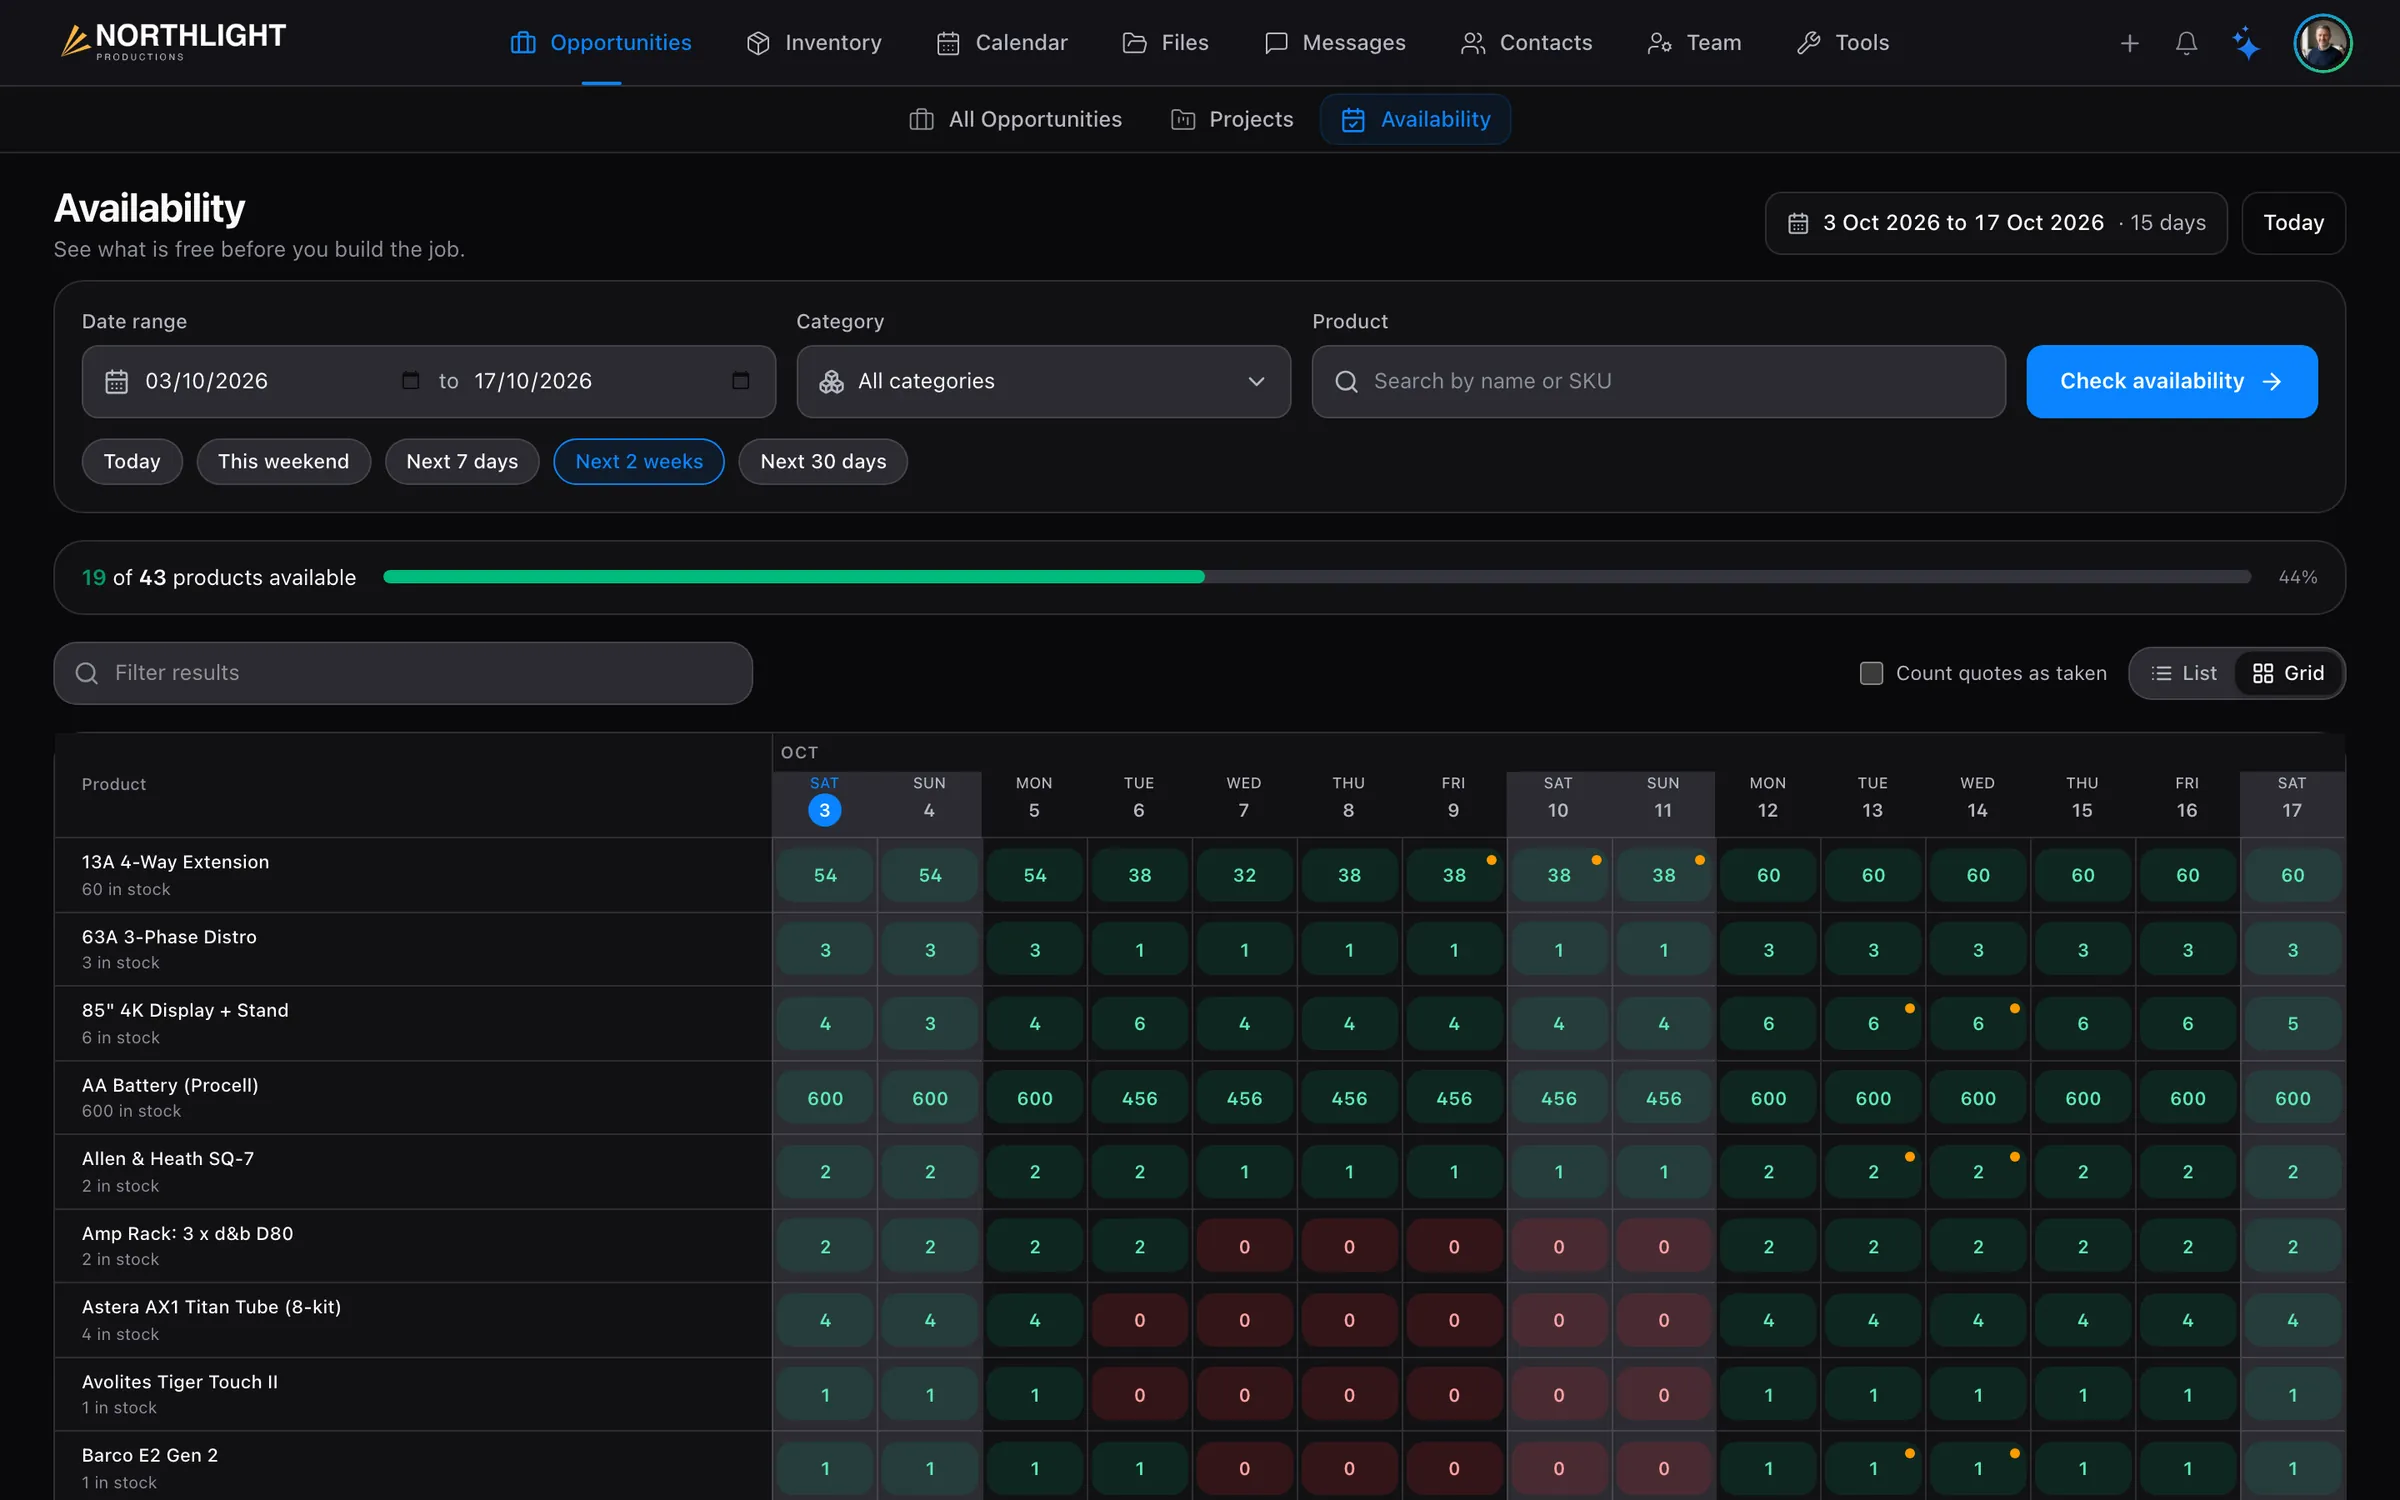Click the plus add icon in header
The image size is (2400, 1500).
[x=2129, y=43]
